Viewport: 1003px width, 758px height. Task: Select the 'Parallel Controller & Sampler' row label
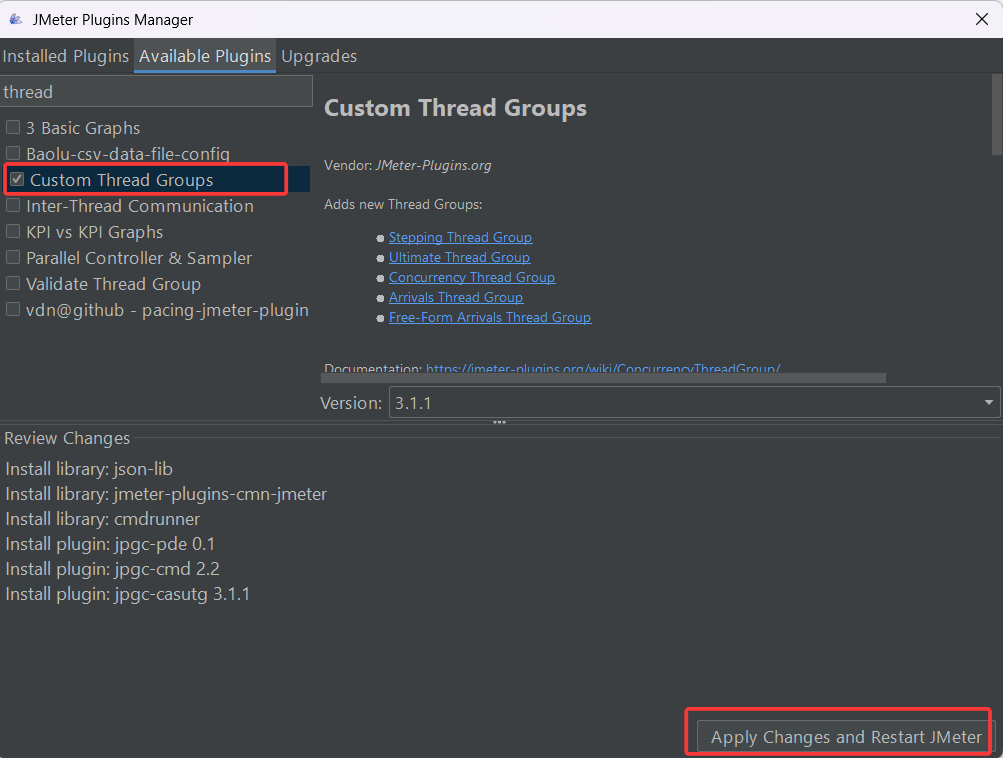139,258
